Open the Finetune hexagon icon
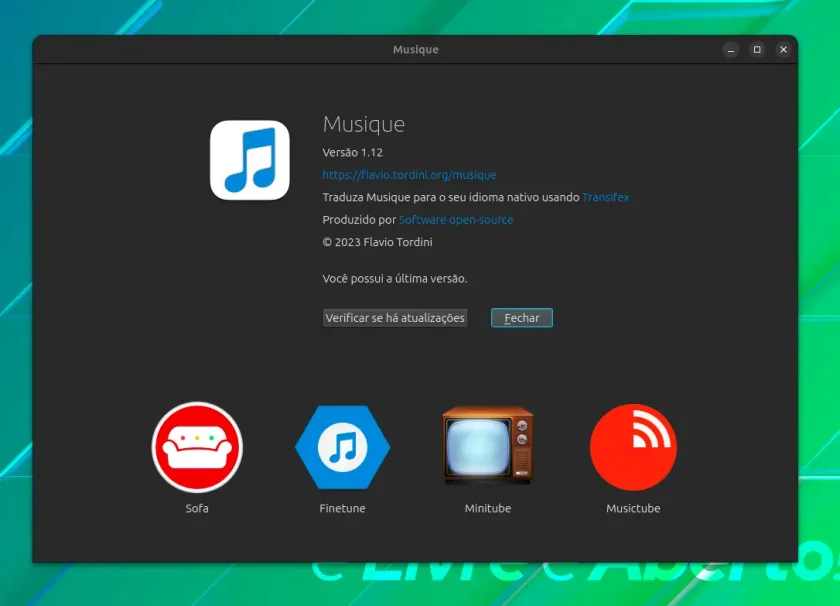The width and height of the screenshot is (840, 606). click(x=342, y=447)
